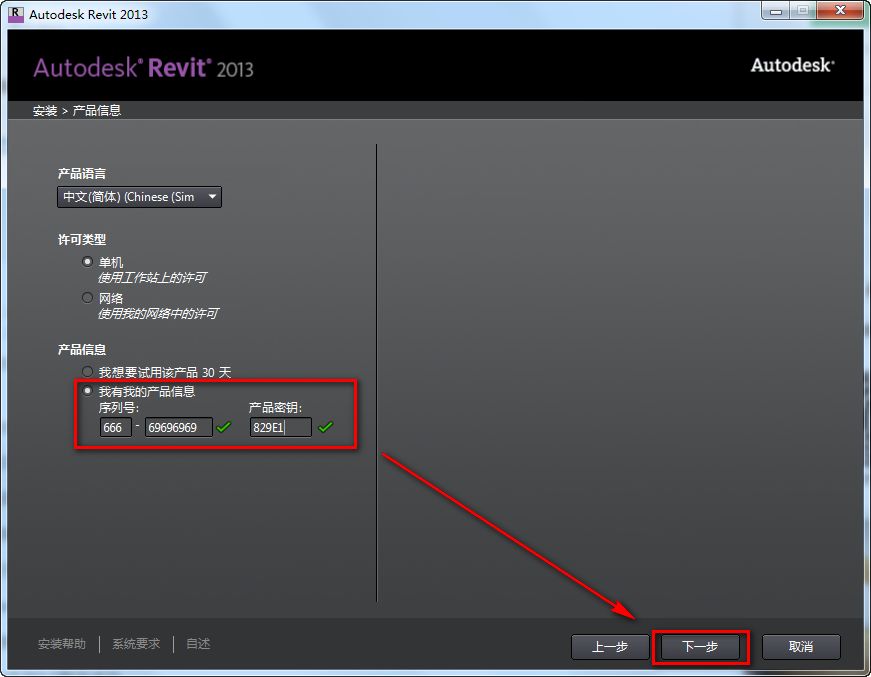
Task: Click the 上一步 back button
Action: pos(610,647)
